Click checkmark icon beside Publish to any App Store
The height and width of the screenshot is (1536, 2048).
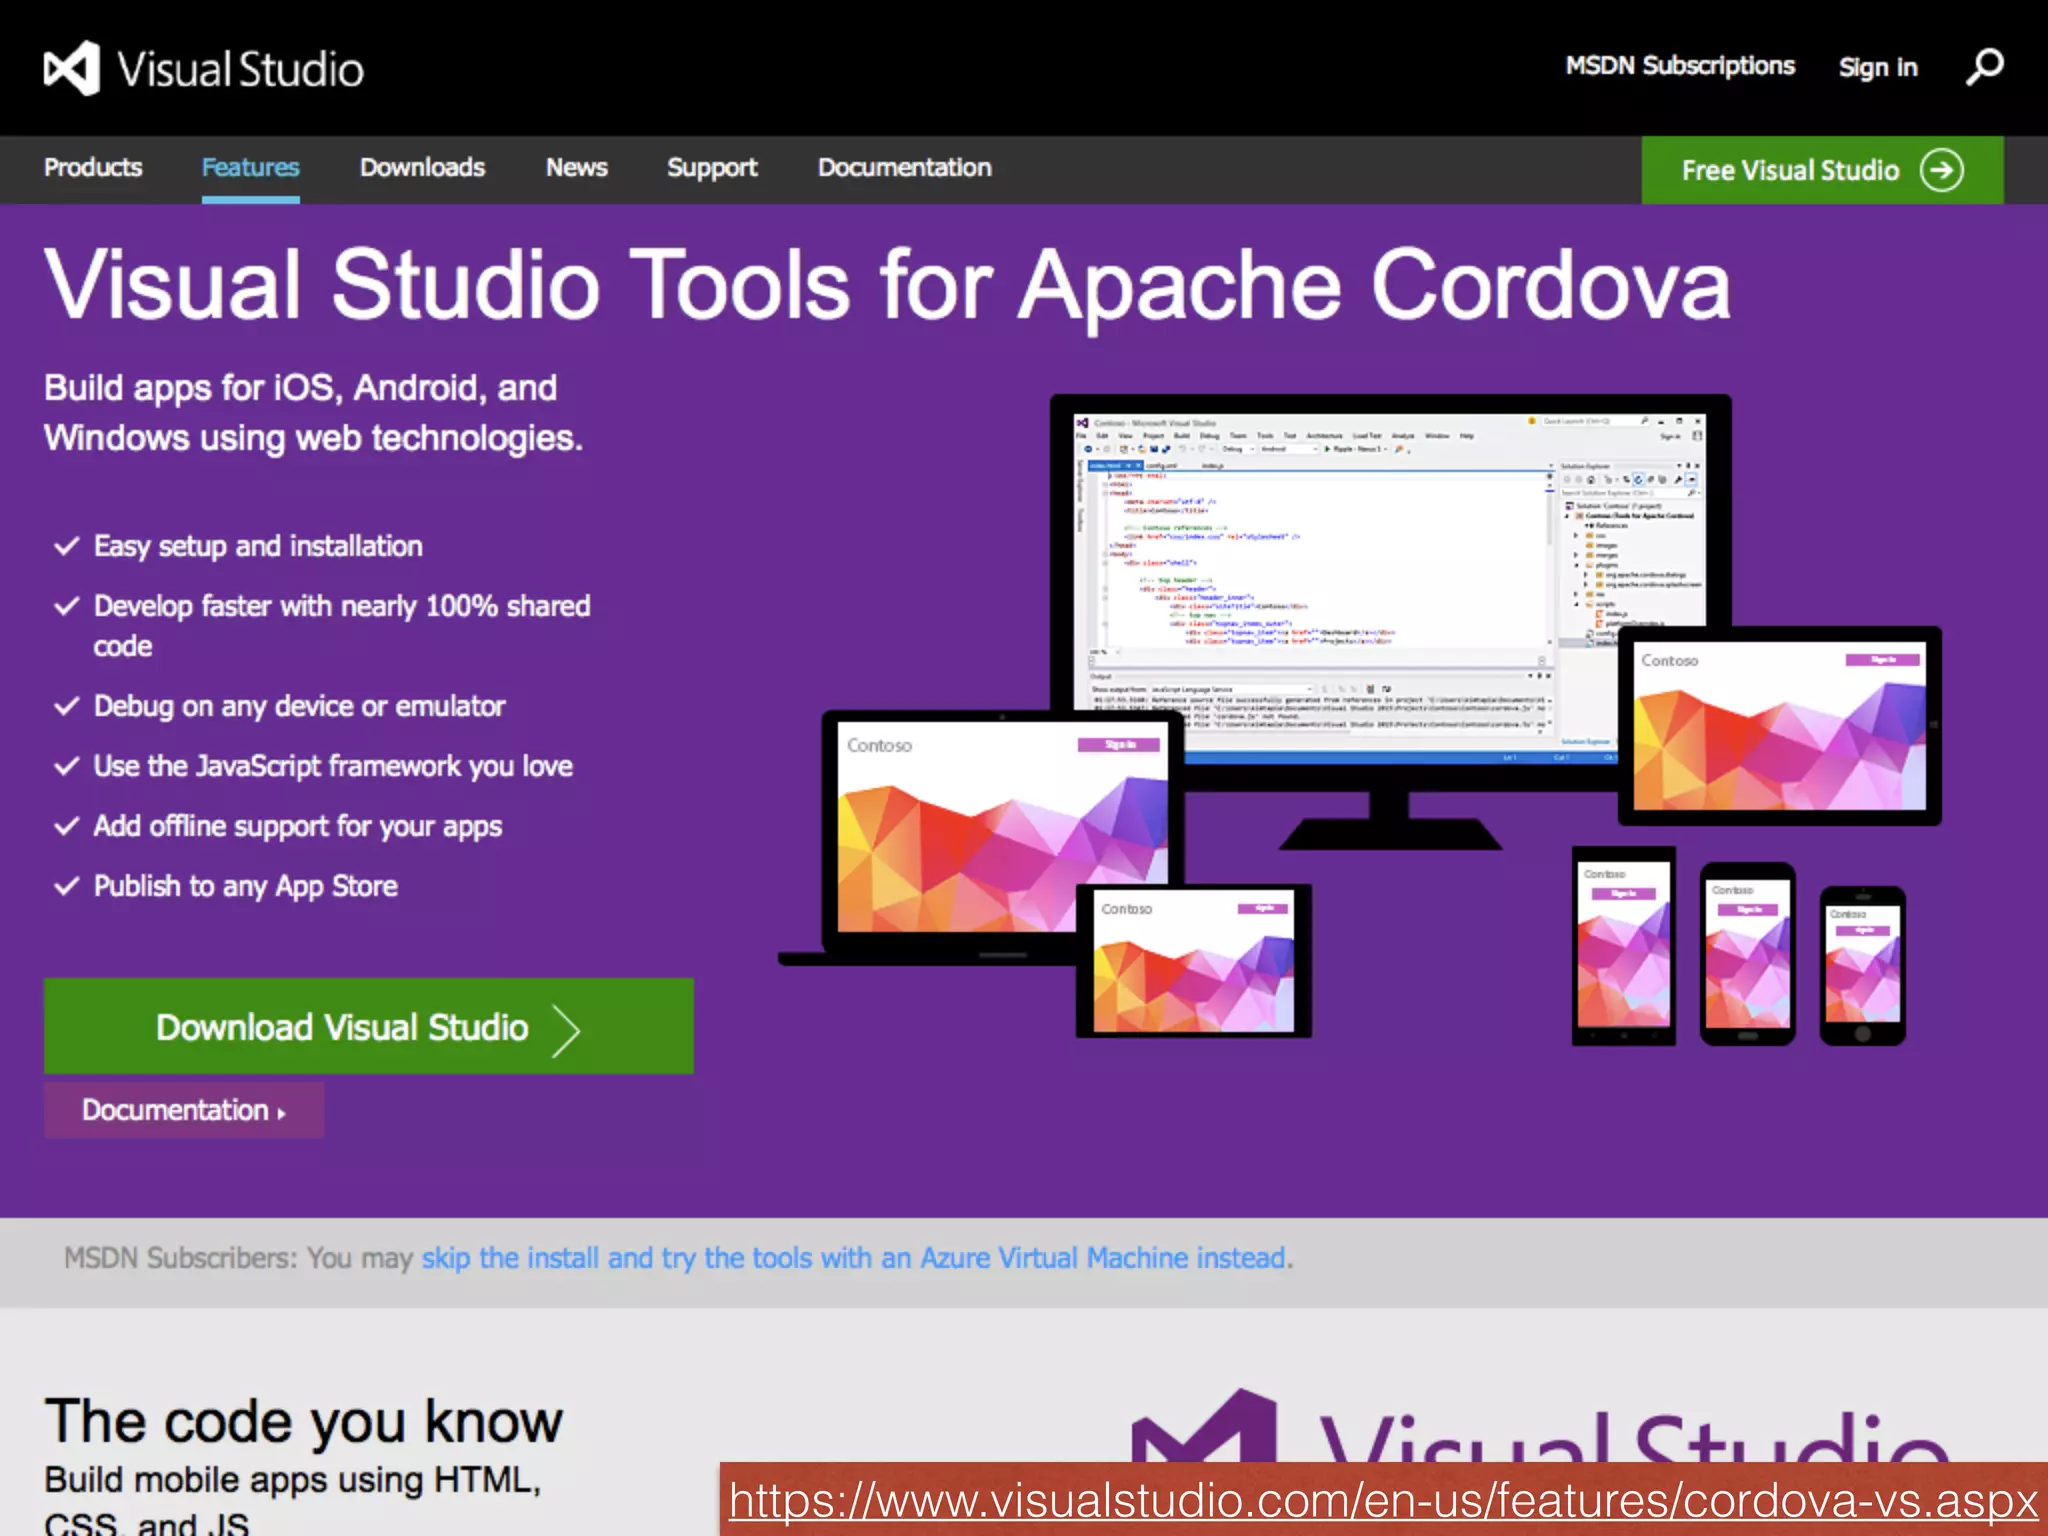point(66,886)
